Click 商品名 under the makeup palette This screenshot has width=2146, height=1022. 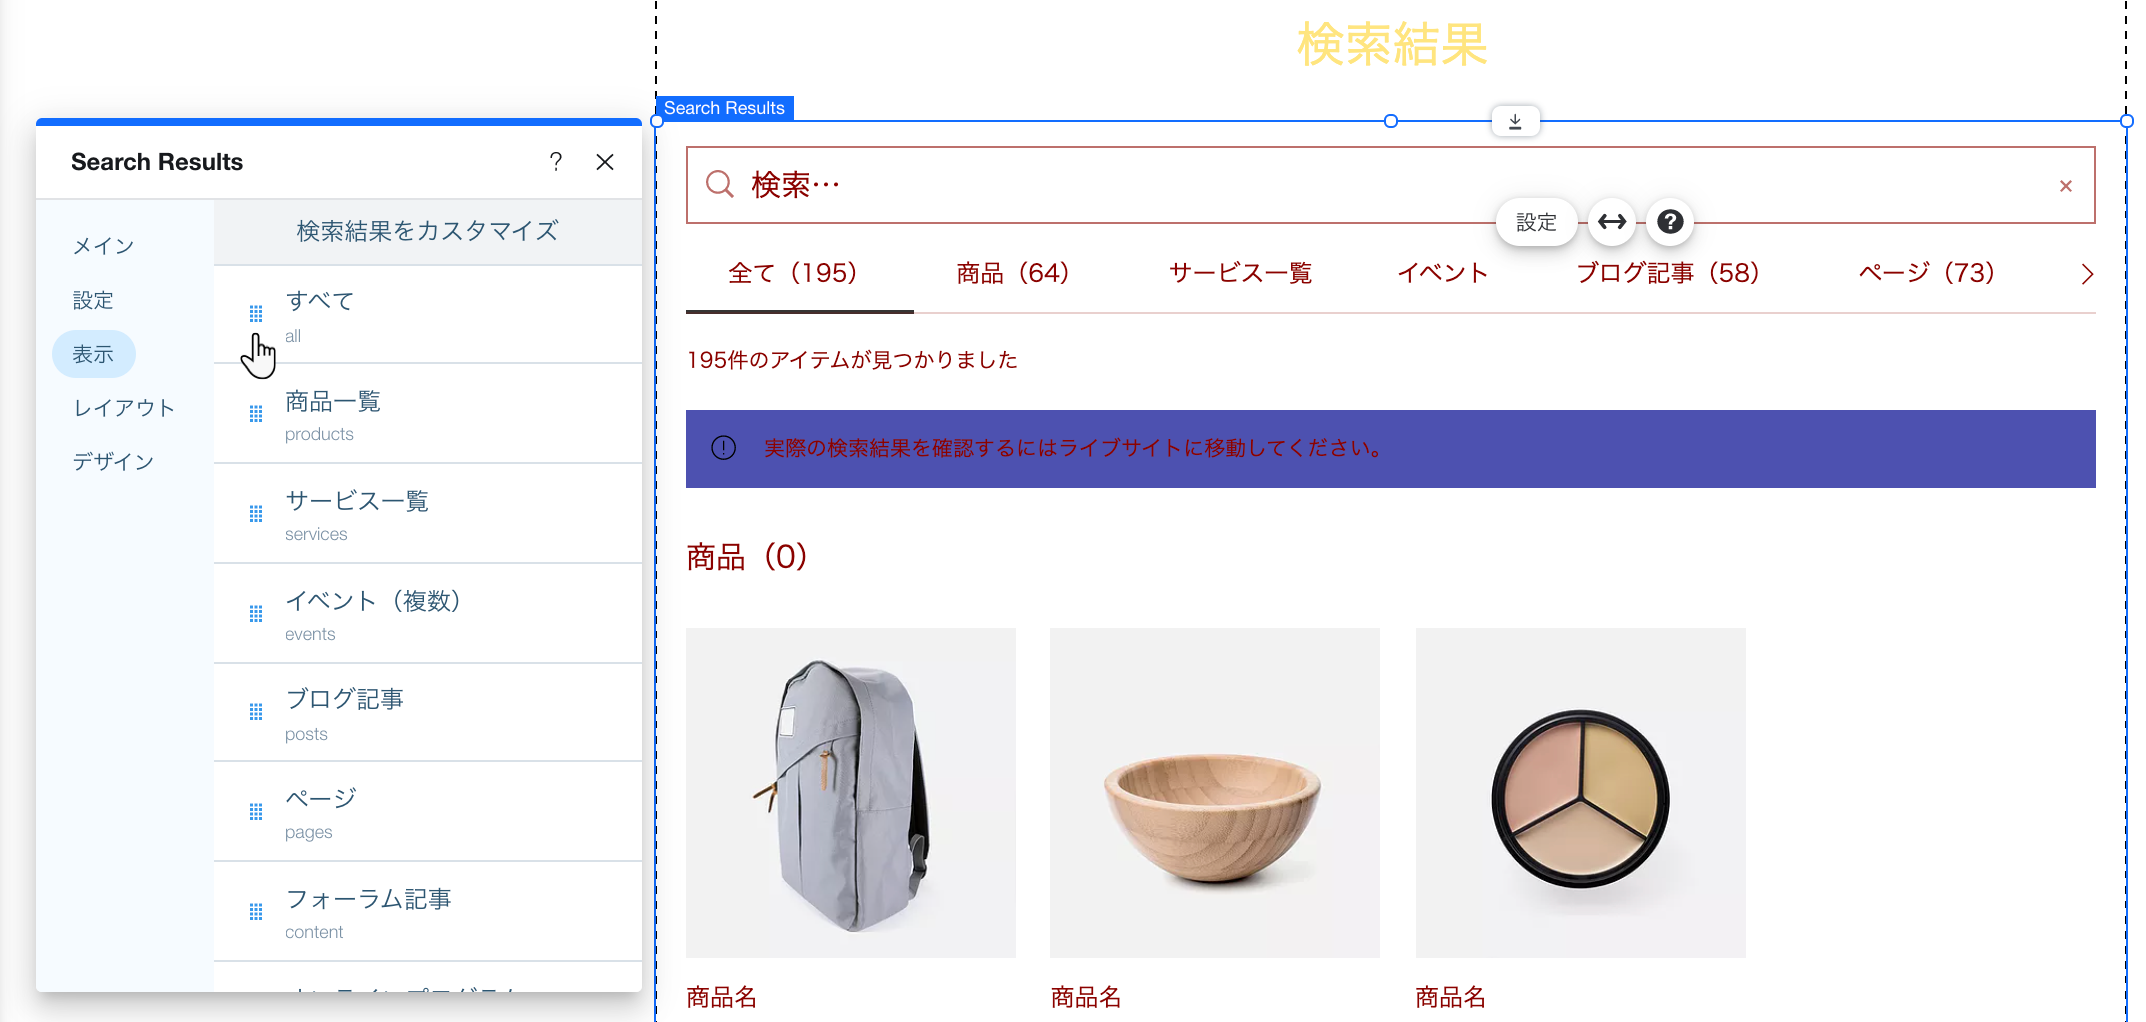point(1451,997)
